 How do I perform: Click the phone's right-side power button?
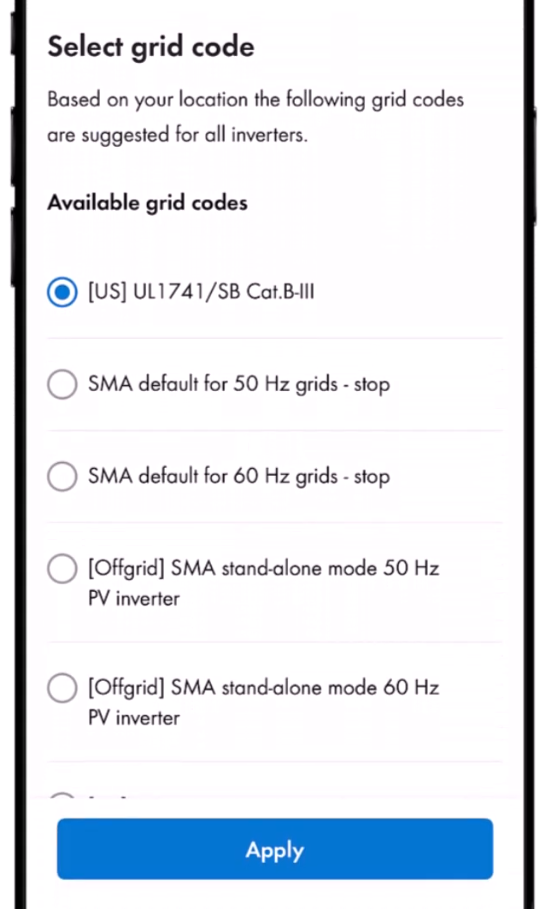[x=534, y=167]
